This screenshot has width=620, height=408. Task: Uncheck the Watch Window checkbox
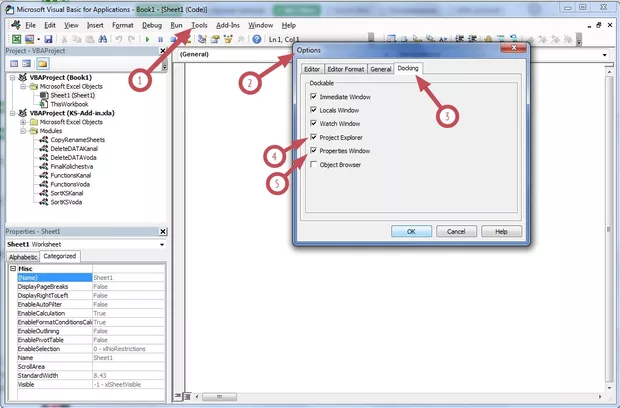click(314, 123)
